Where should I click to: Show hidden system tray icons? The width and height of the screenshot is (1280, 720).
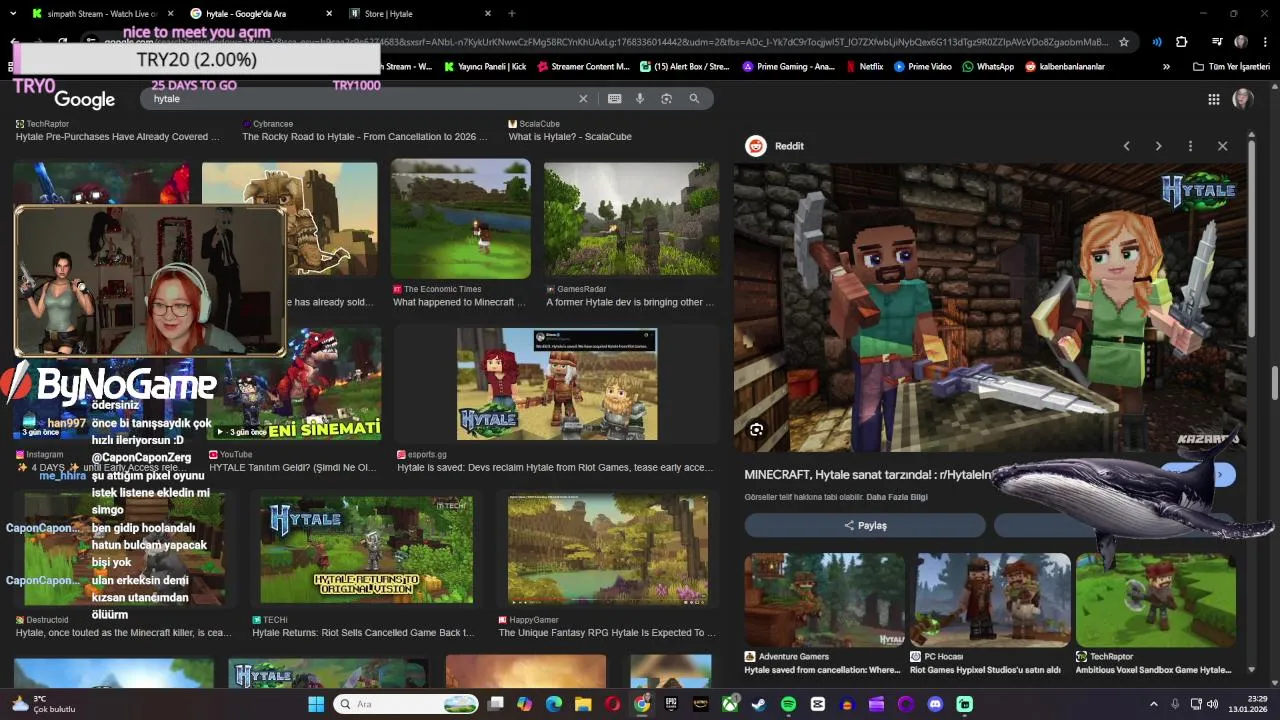tap(1153, 704)
